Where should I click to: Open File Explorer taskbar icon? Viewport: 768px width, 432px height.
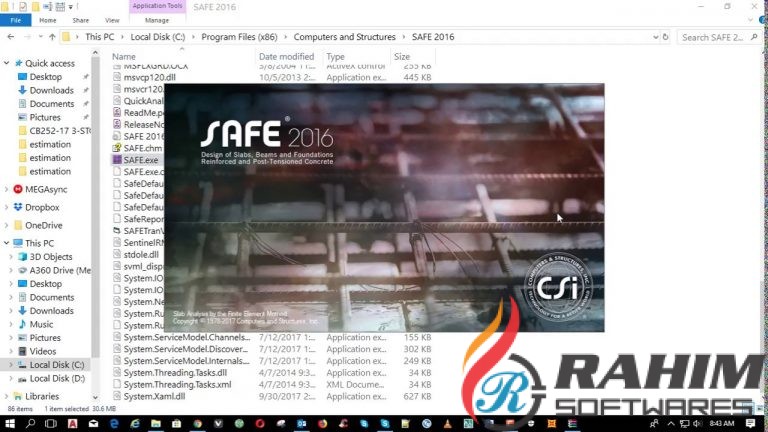tap(156, 424)
